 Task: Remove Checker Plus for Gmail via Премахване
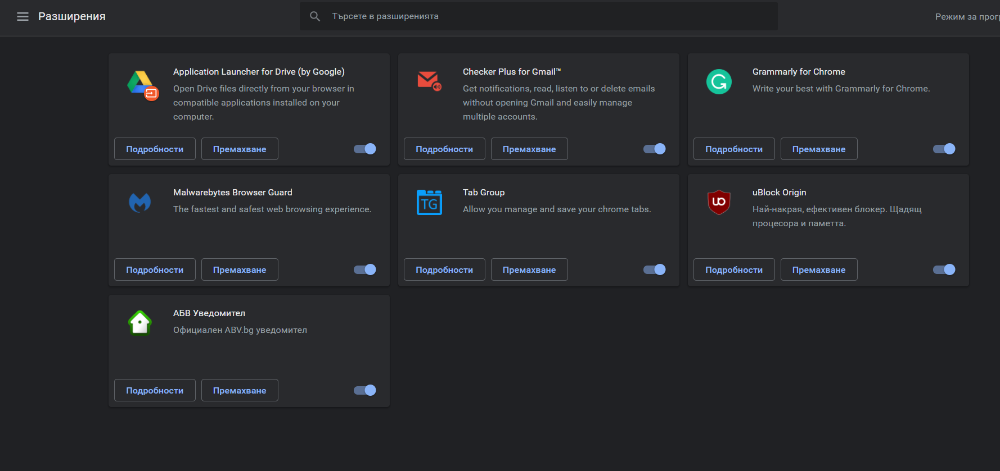529,149
